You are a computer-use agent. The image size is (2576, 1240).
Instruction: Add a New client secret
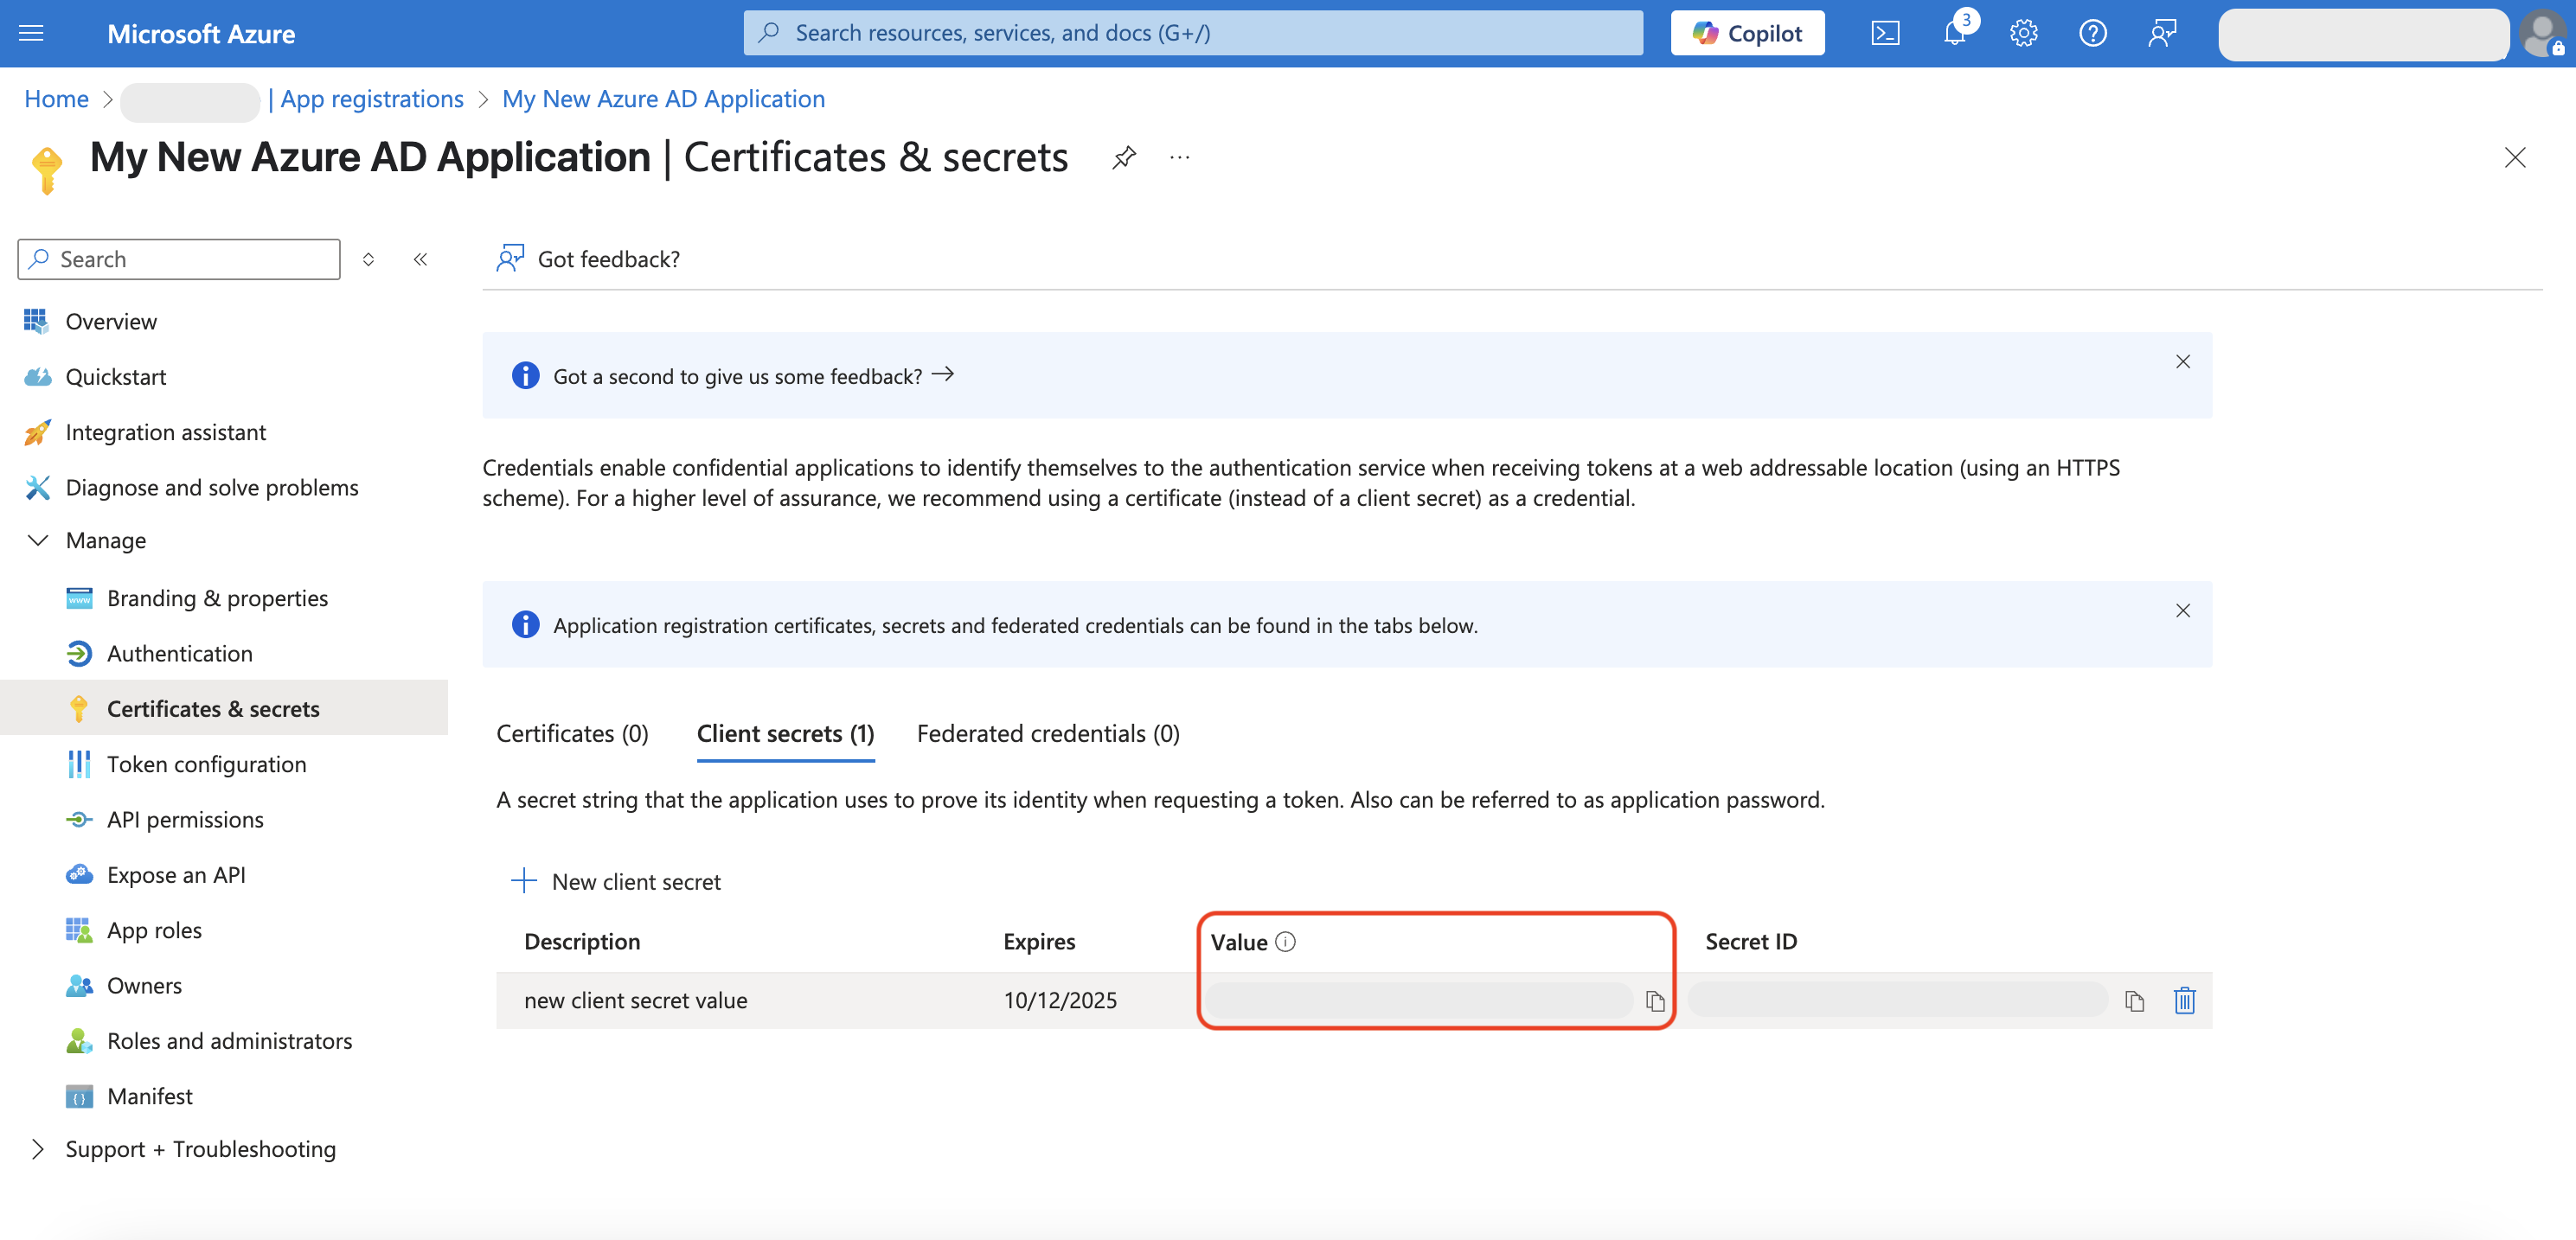click(x=616, y=881)
